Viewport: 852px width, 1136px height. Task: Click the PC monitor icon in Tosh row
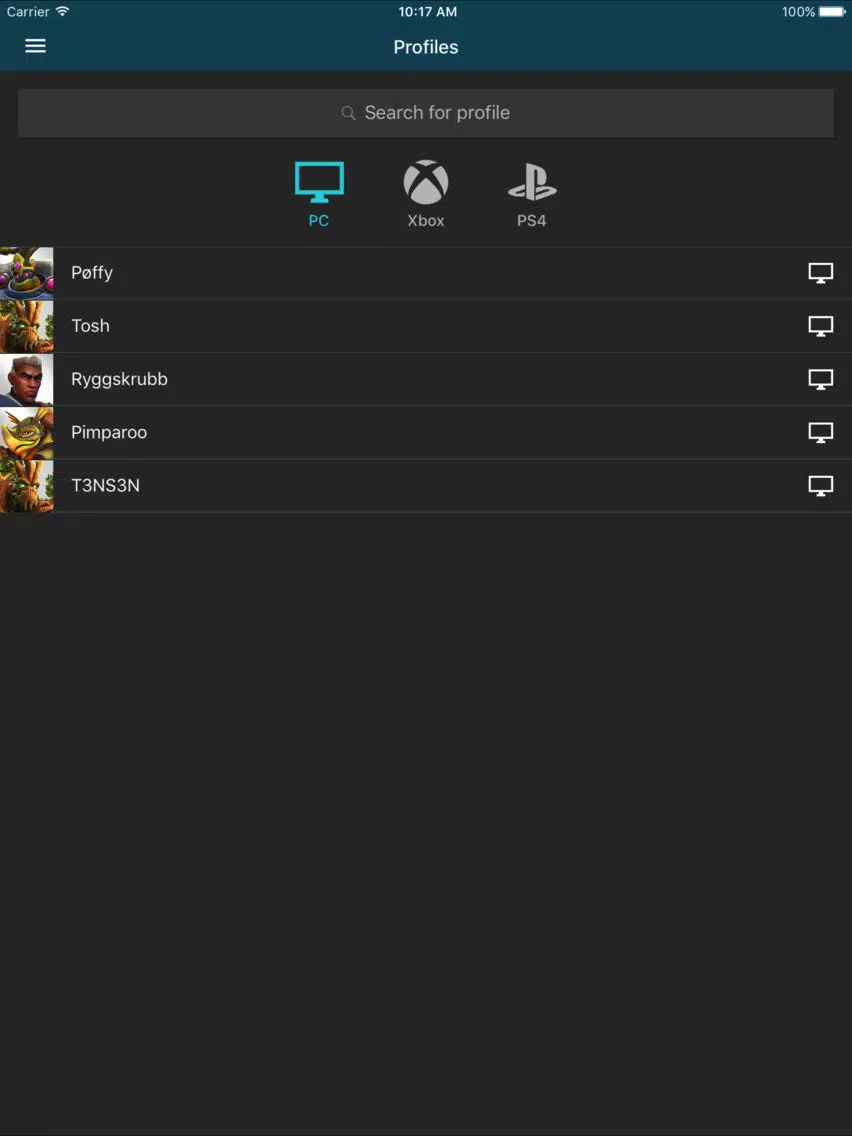821,326
